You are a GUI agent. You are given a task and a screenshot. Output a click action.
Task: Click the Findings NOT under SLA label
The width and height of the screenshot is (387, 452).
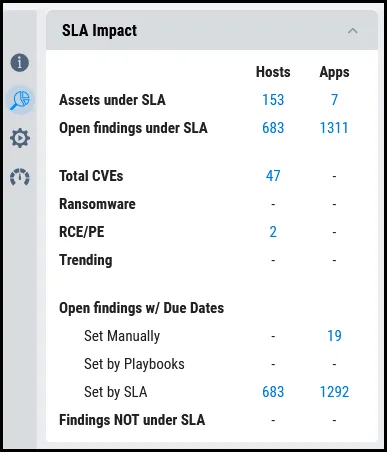(x=132, y=420)
